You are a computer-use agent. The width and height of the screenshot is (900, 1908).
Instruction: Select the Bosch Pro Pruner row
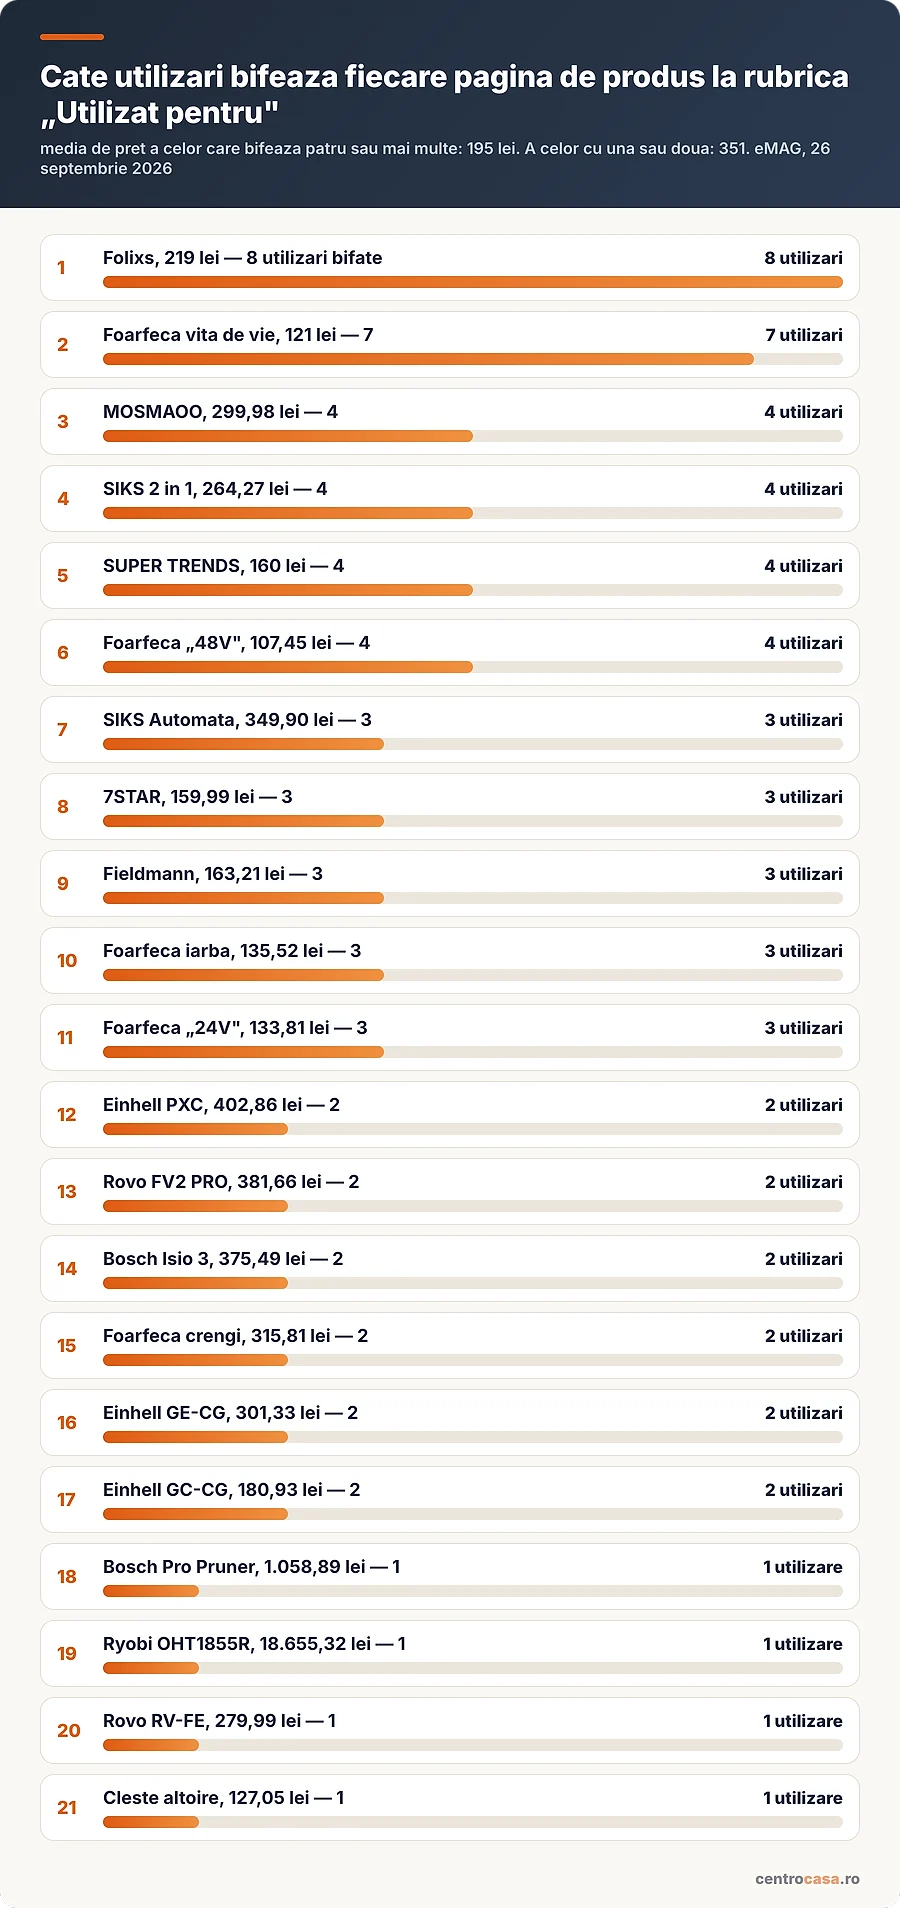(x=450, y=1576)
